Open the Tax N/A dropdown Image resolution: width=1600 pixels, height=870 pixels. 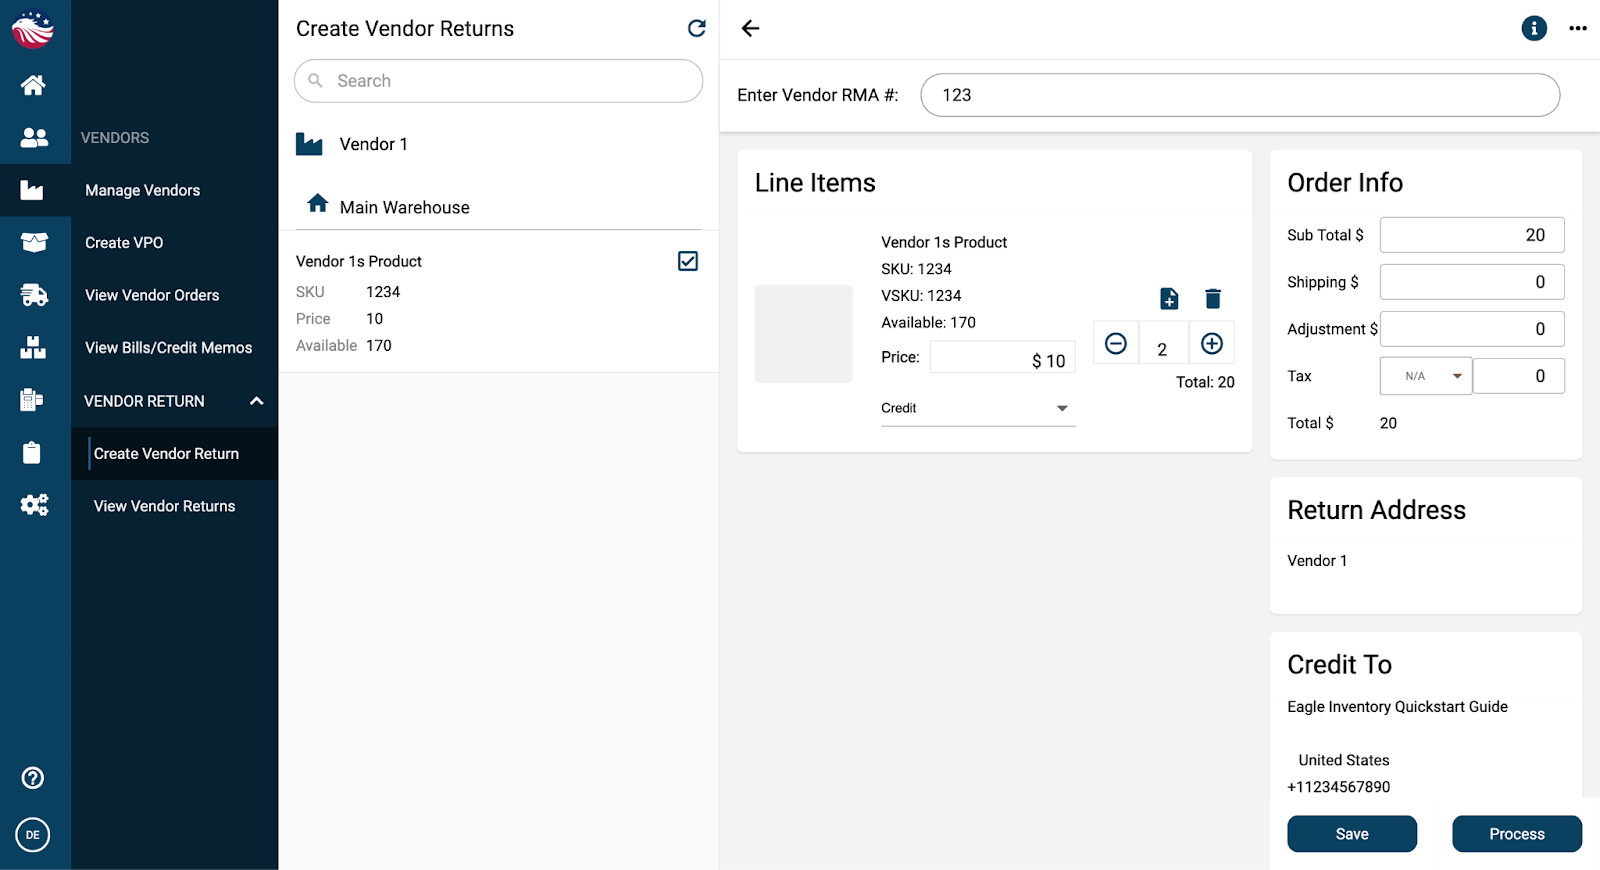[1425, 376]
